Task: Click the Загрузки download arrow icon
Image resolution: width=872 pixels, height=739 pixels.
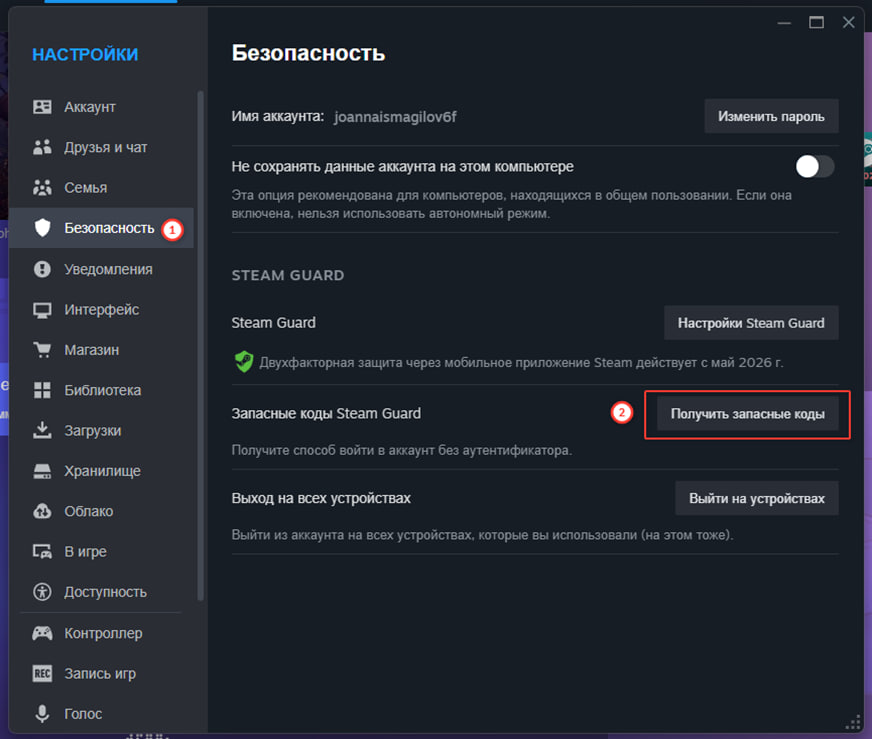Action: [x=42, y=430]
